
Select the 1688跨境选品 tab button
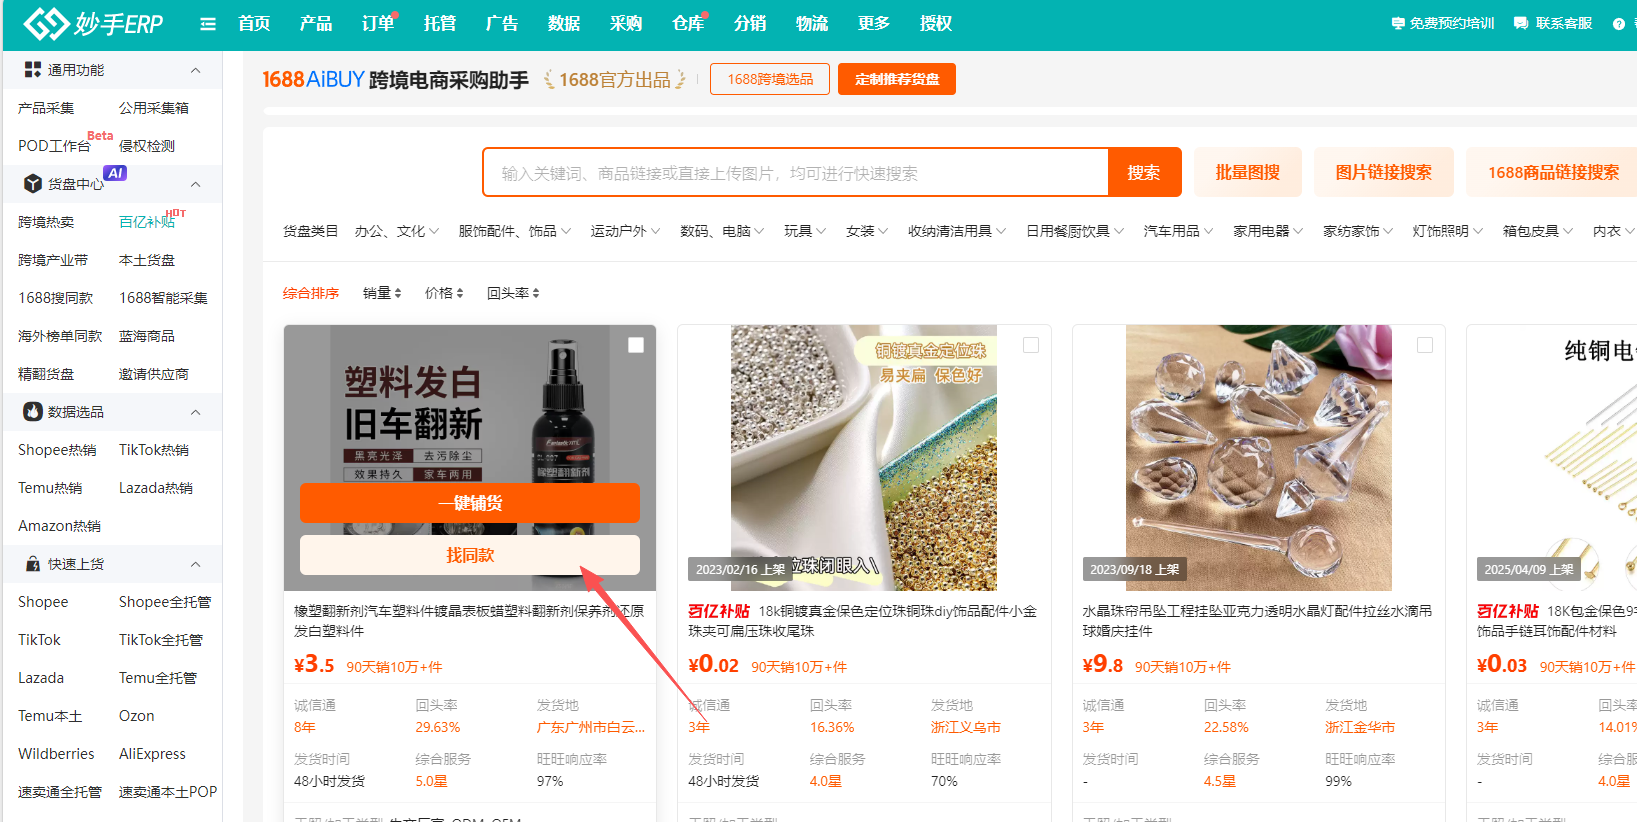pyautogui.click(x=770, y=79)
